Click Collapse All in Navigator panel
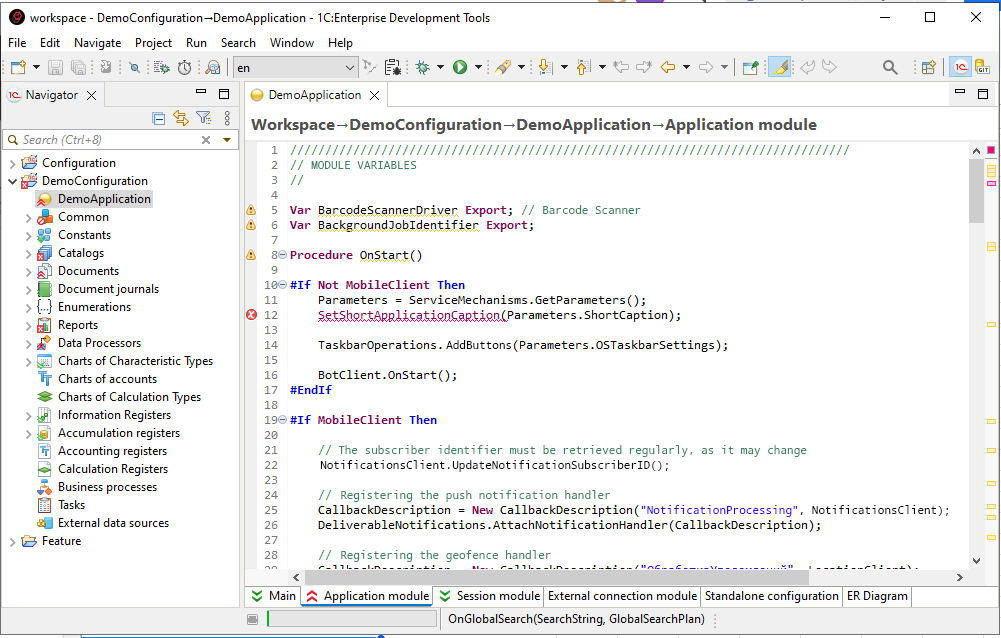 point(159,118)
